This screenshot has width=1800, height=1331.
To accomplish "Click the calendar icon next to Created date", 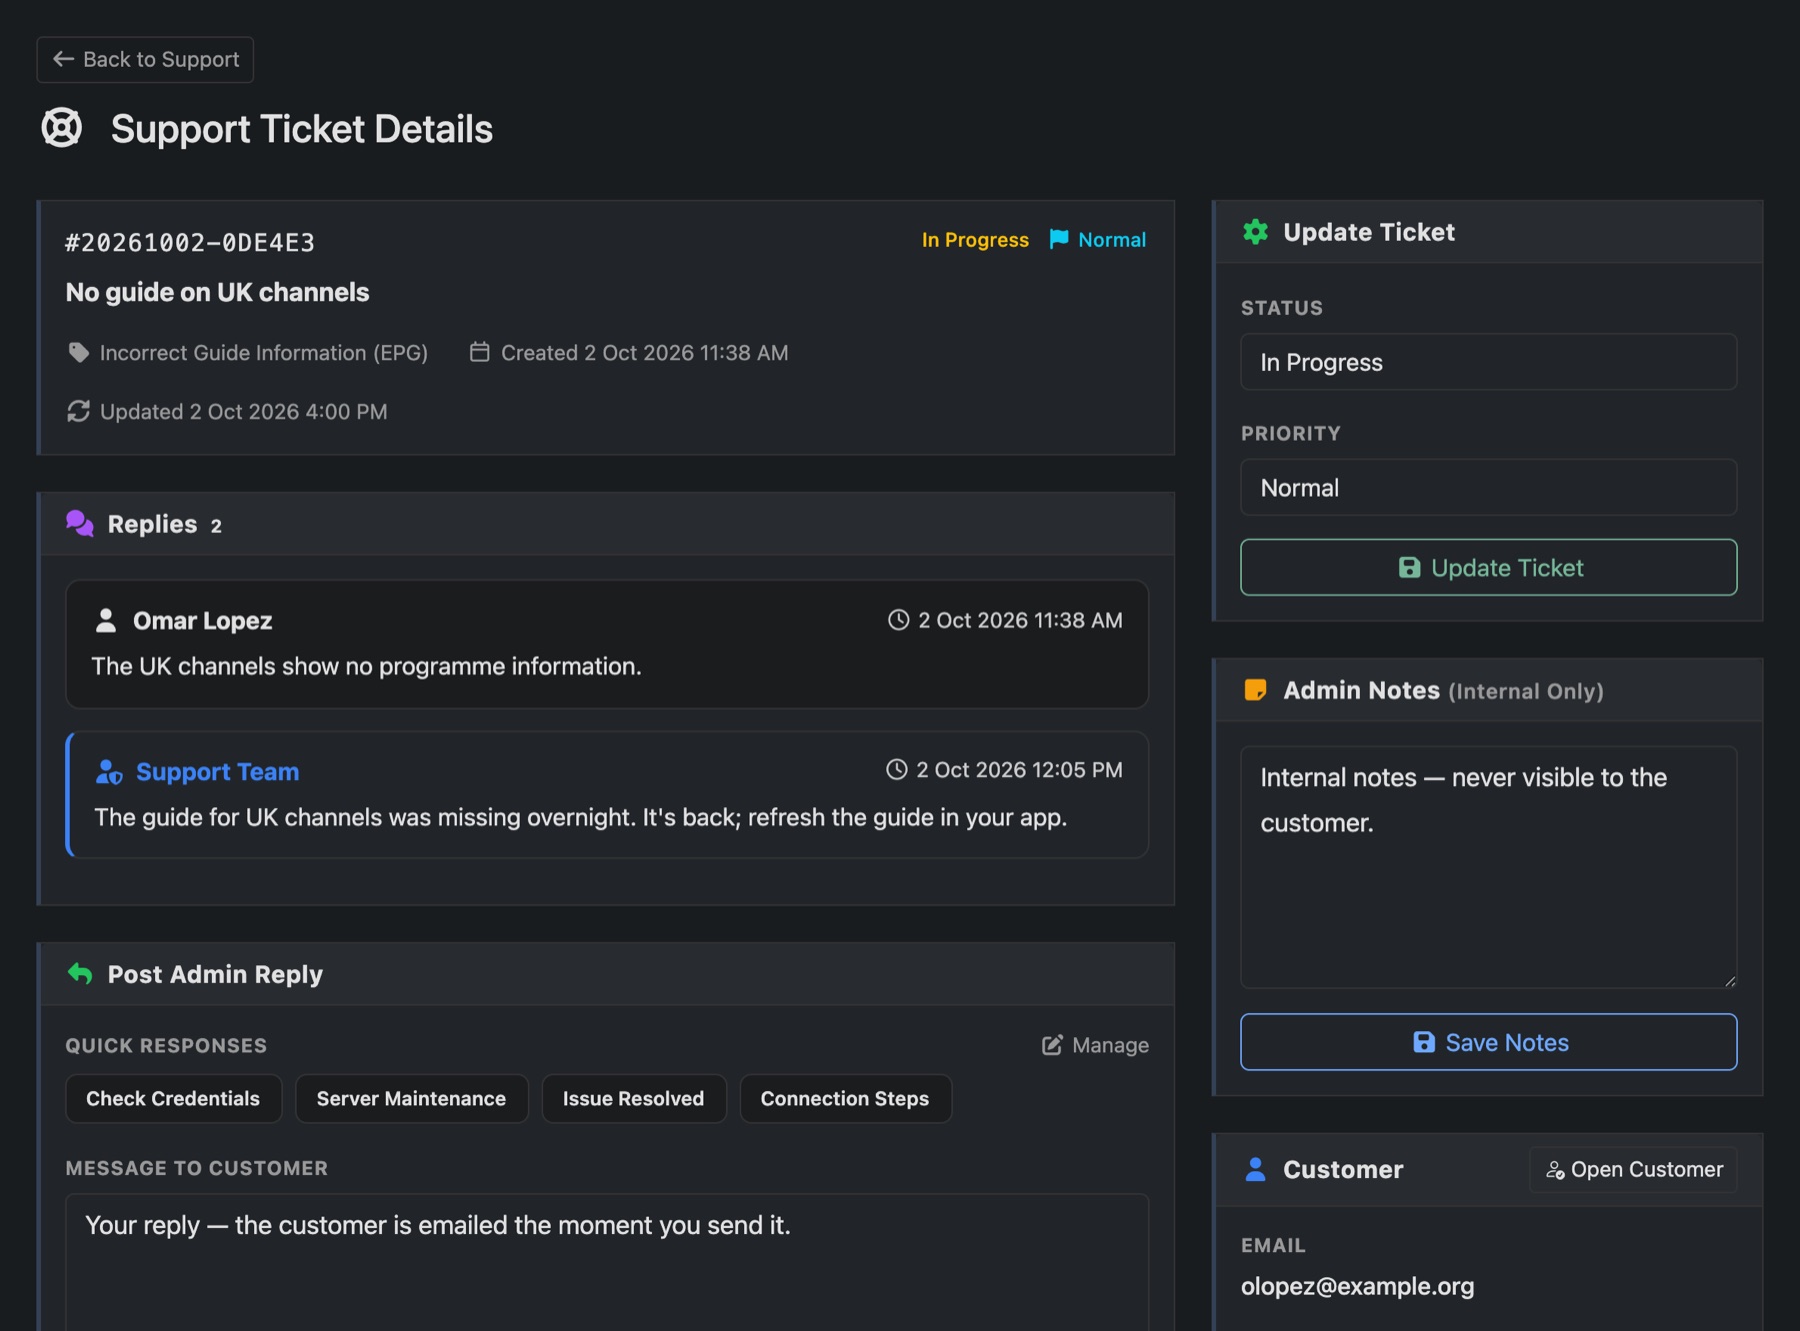I will (480, 352).
